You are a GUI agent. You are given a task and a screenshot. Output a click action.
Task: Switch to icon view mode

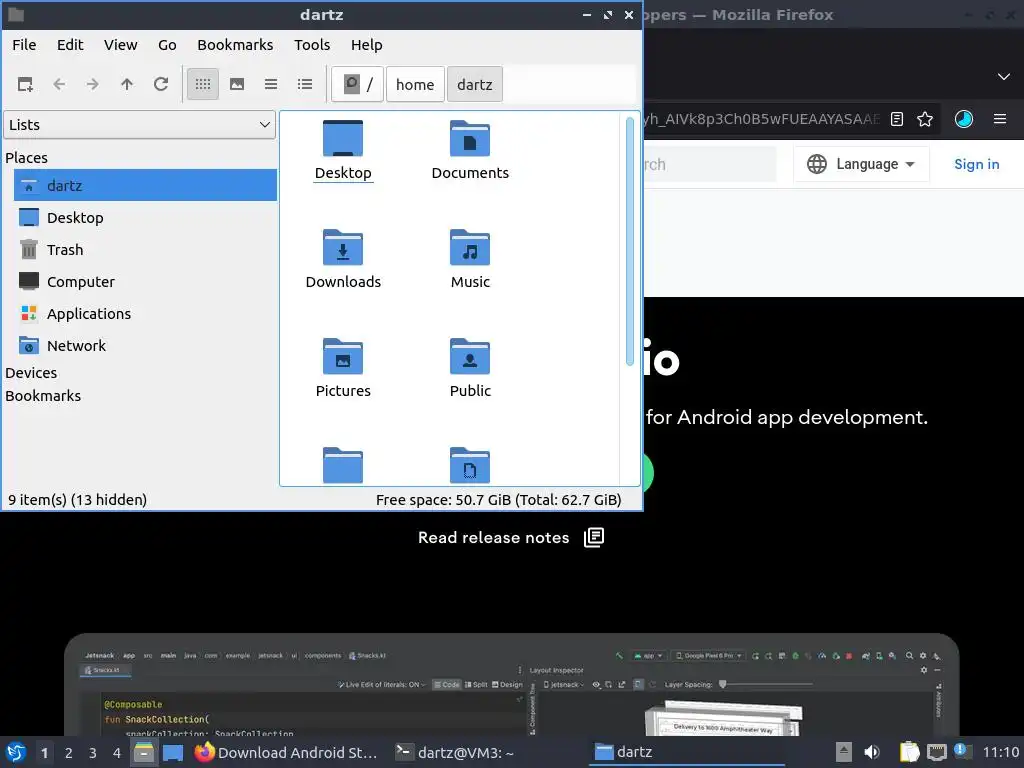(x=203, y=84)
